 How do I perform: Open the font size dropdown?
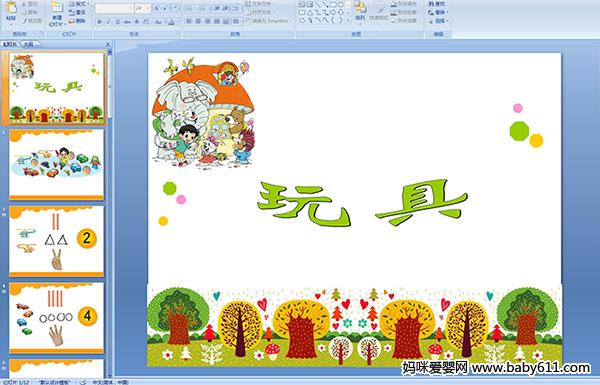coord(148,8)
